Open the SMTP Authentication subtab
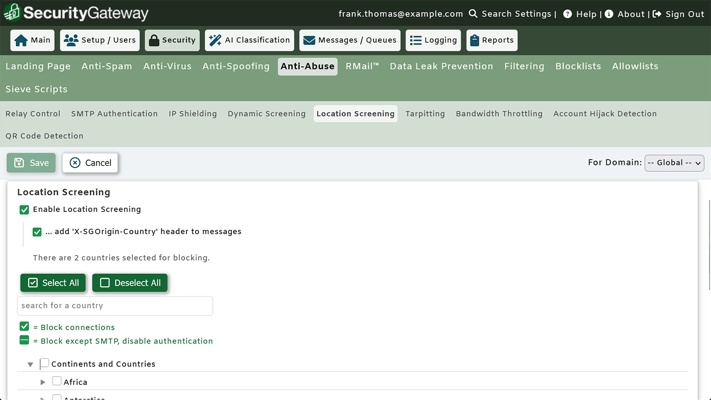This screenshot has width=711, height=400. coord(114,114)
